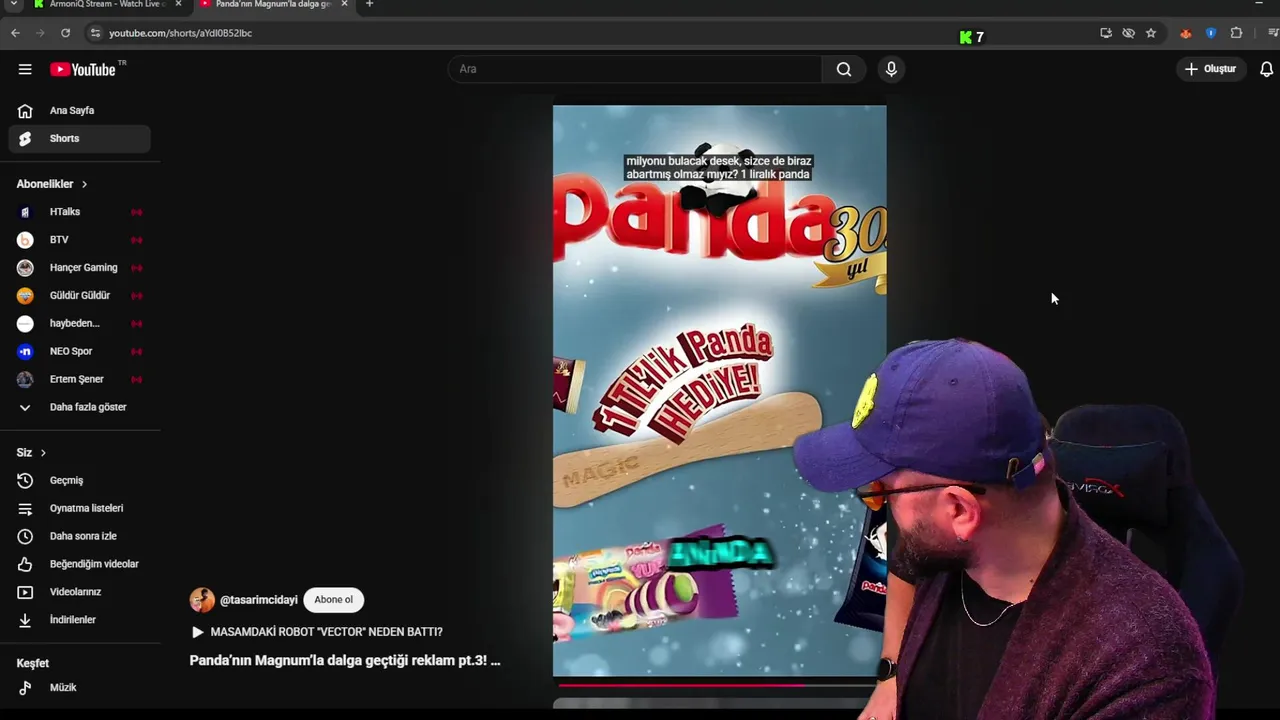Expand the Siz section chevron
The height and width of the screenshot is (720, 1280).
[43, 453]
